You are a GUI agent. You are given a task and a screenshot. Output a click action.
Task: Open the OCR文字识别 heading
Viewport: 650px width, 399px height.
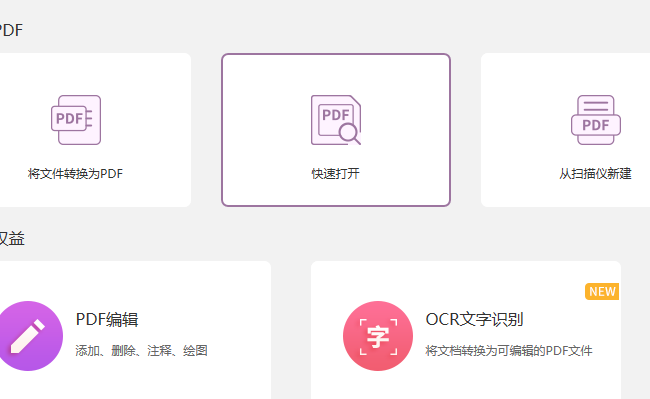474,319
